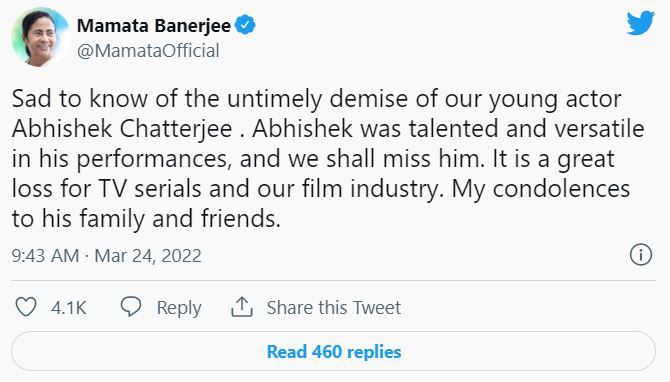The height and width of the screenshot is (382, 670).
Task: Click the share arrow icon
Action: 242,307
